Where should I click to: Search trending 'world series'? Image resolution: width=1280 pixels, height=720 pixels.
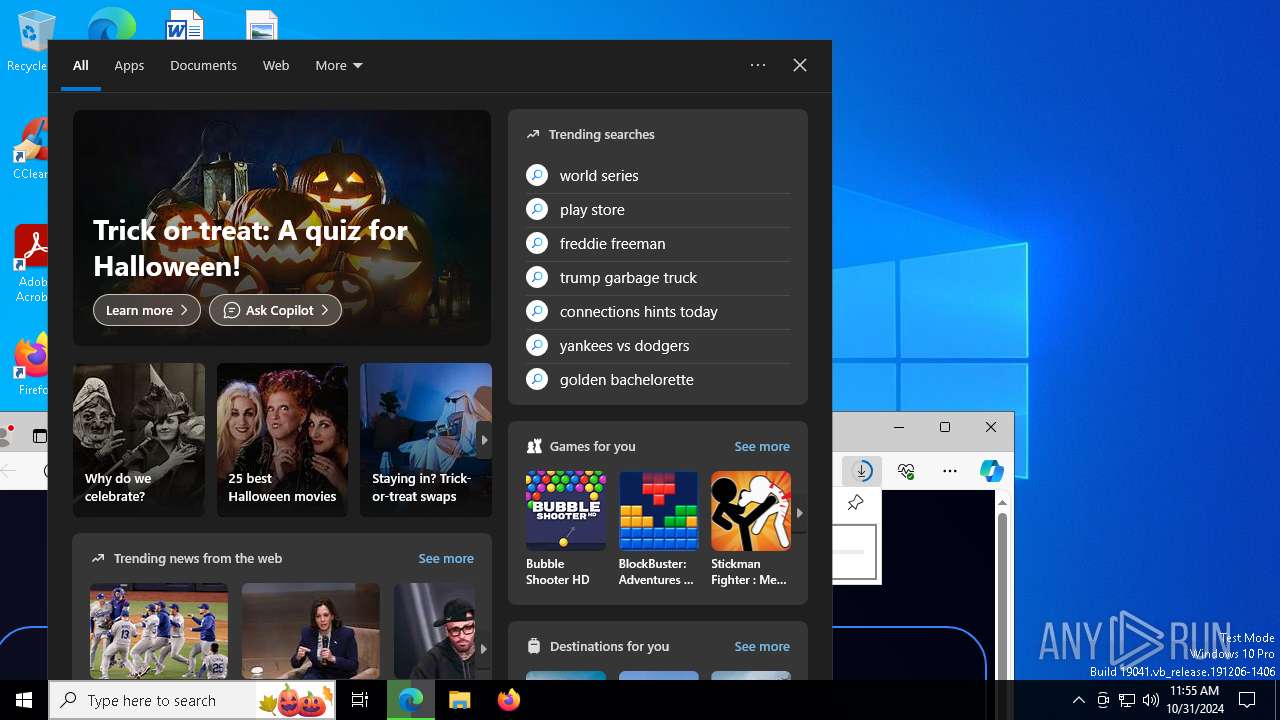[658, 176]
